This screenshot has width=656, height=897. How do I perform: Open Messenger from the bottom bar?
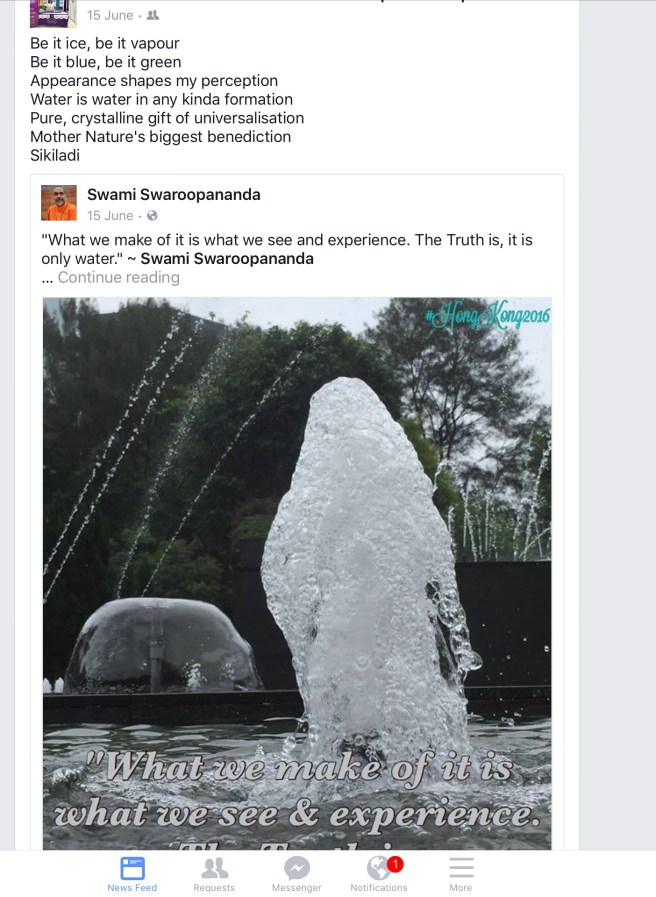pos(296,874)
